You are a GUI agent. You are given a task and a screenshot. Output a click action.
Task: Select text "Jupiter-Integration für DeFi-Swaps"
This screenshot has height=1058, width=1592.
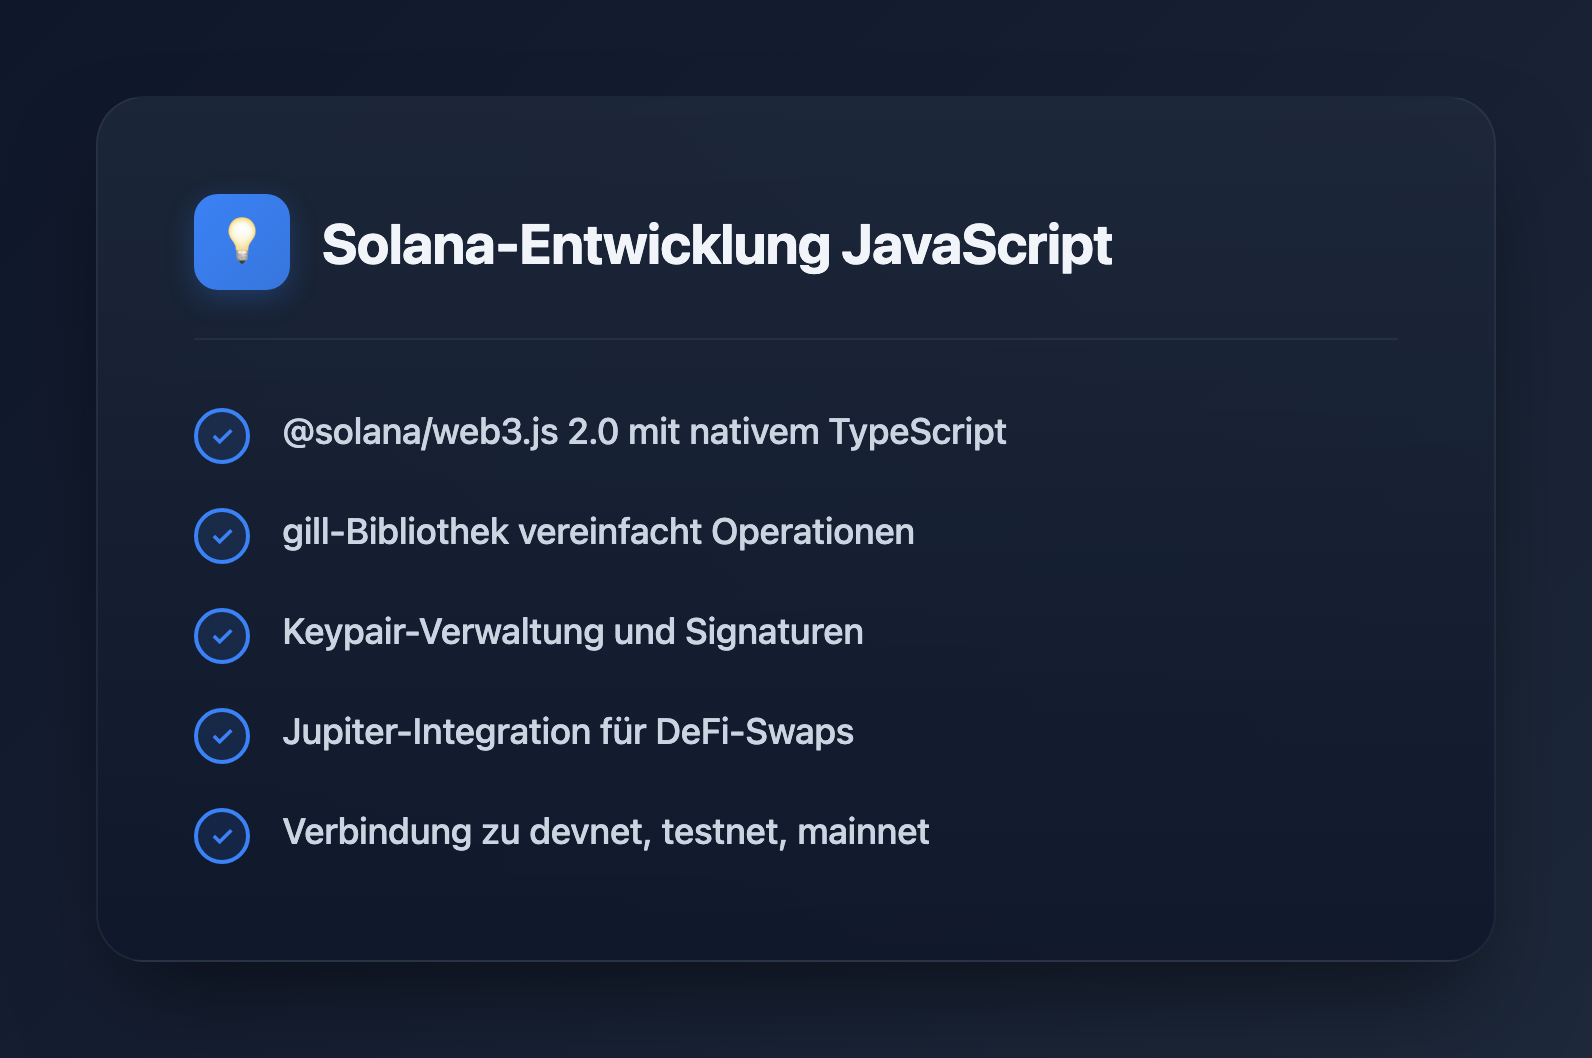point(568,732)
